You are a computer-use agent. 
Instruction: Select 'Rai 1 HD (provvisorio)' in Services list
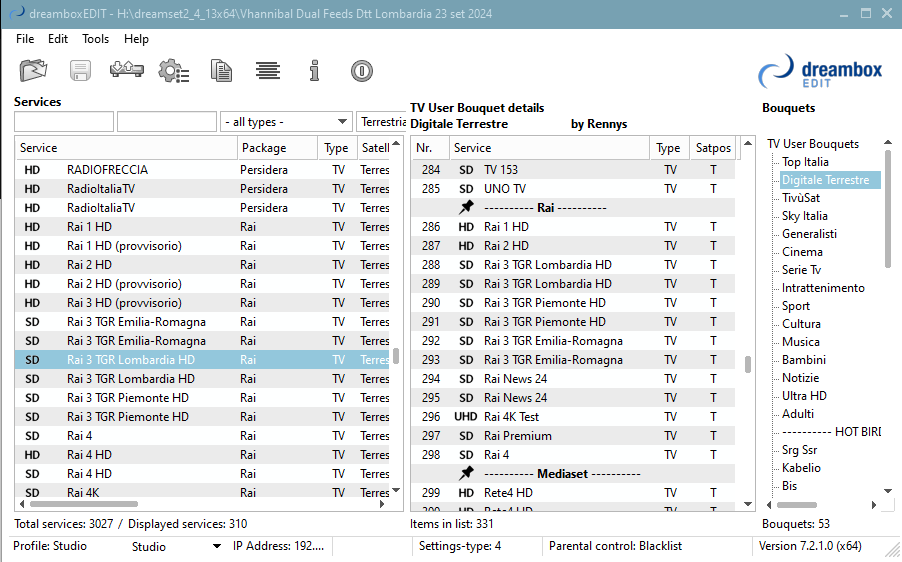point(202,246)
